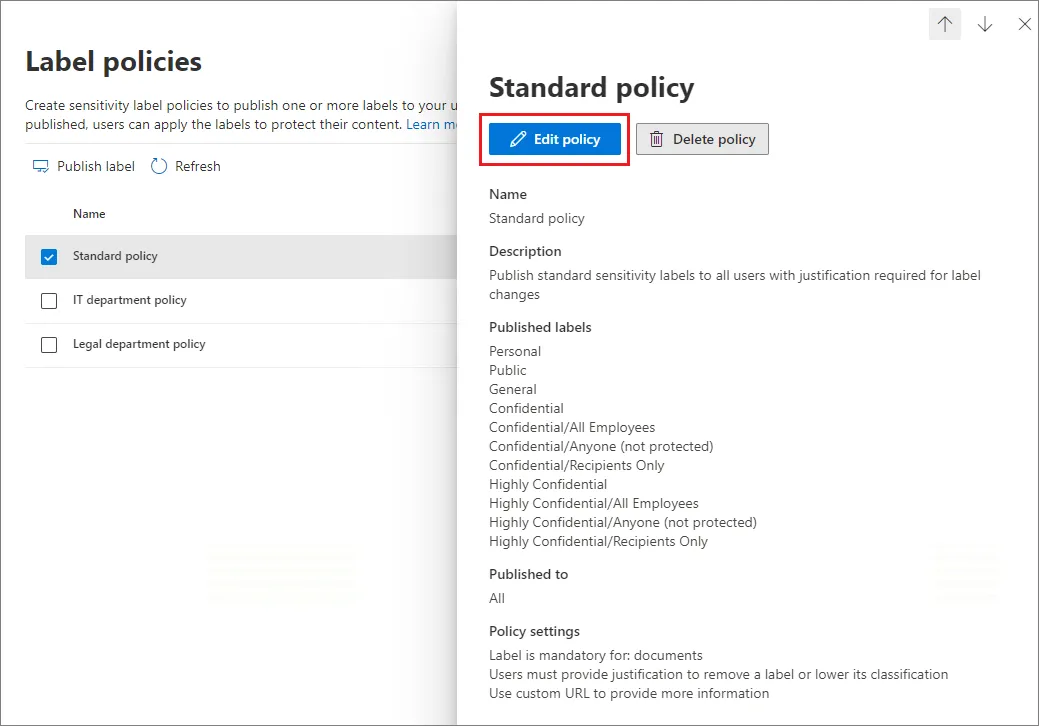Click the Label policies page heading
The image size is (1039, 726).
tap(113, 61)
